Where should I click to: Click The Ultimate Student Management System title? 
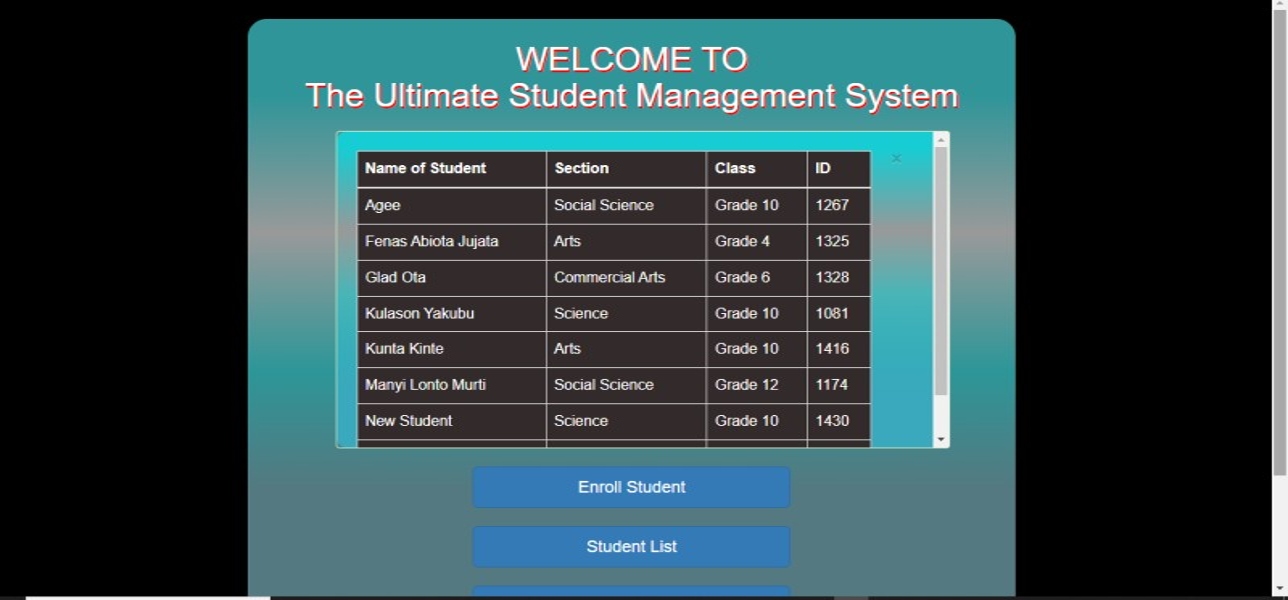tap(632, 96)
